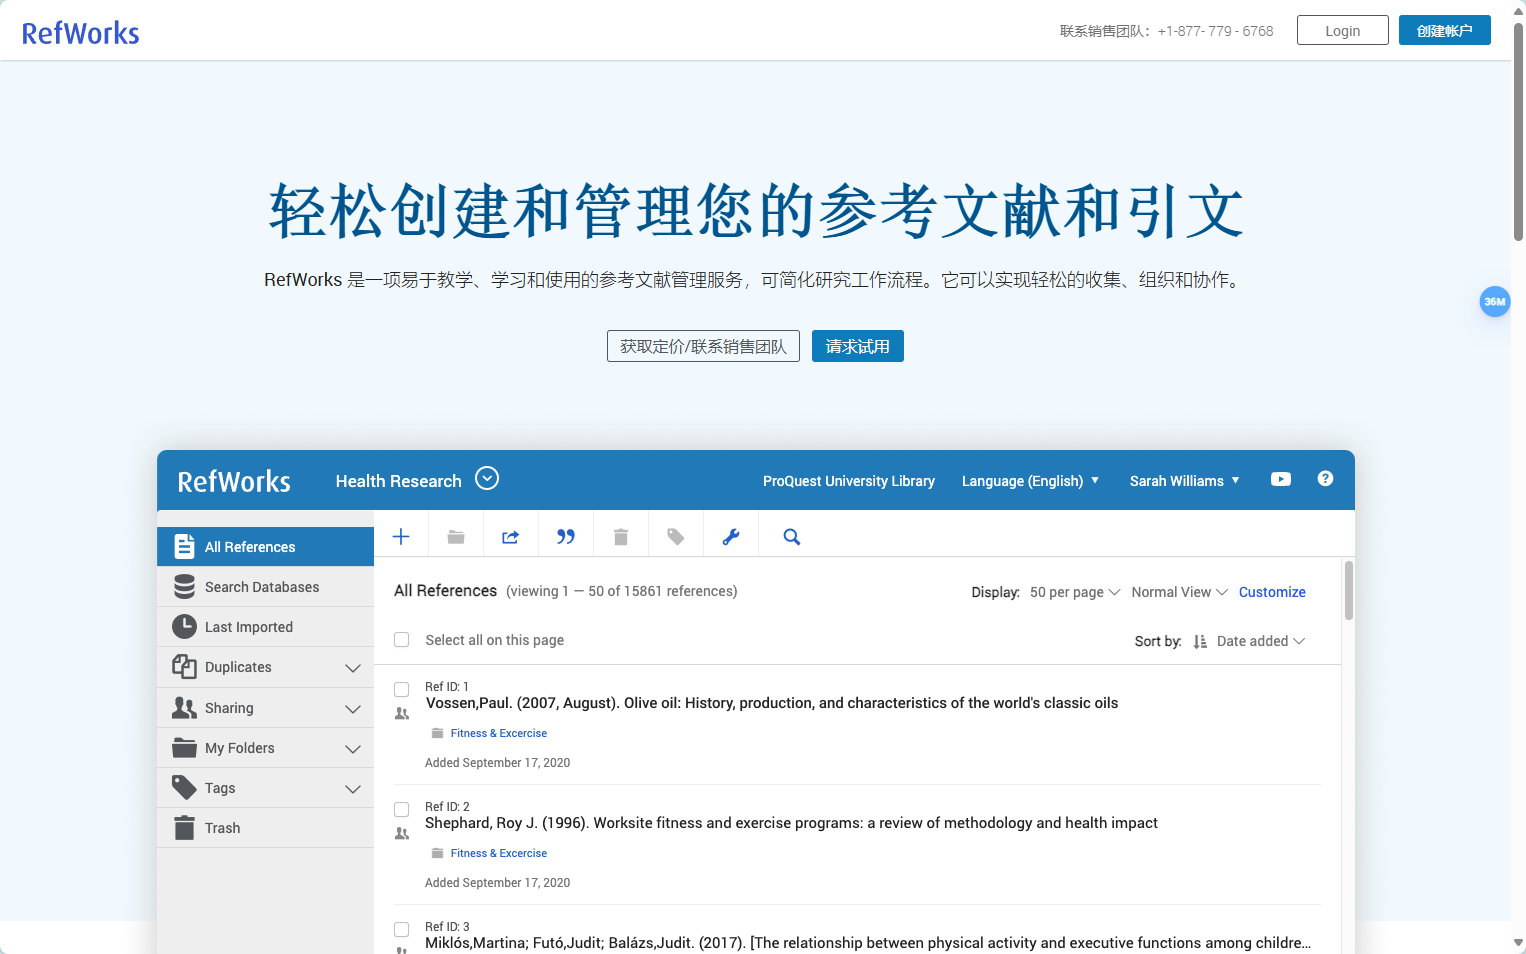Click the Tags tag icon in the sidebar

click(184, 788)
